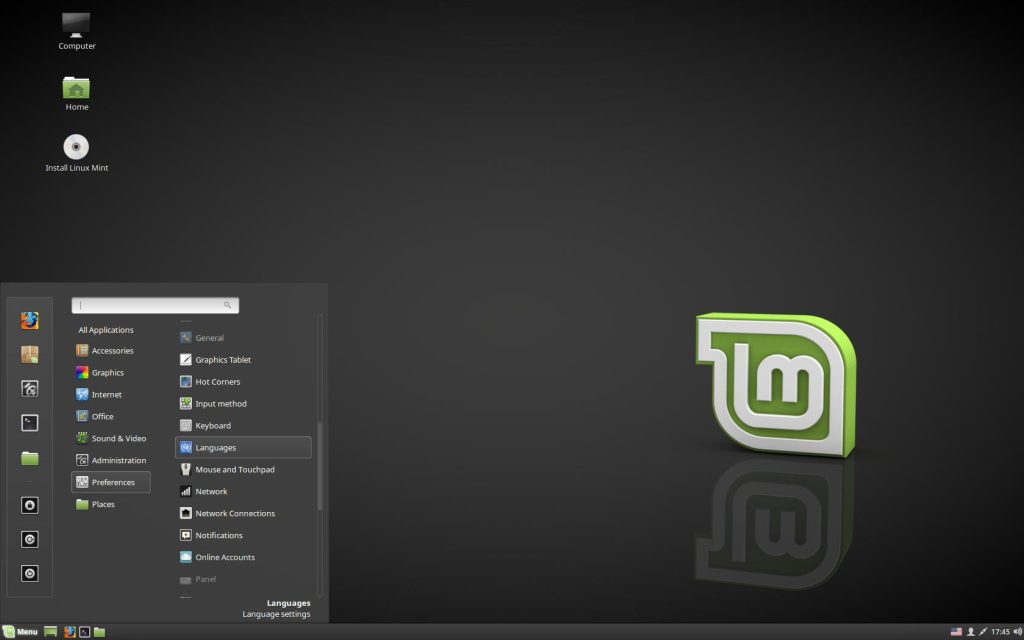Open the green Files folder in favorites
Screen dimensions: 1024x640
(x=30, y=458)
